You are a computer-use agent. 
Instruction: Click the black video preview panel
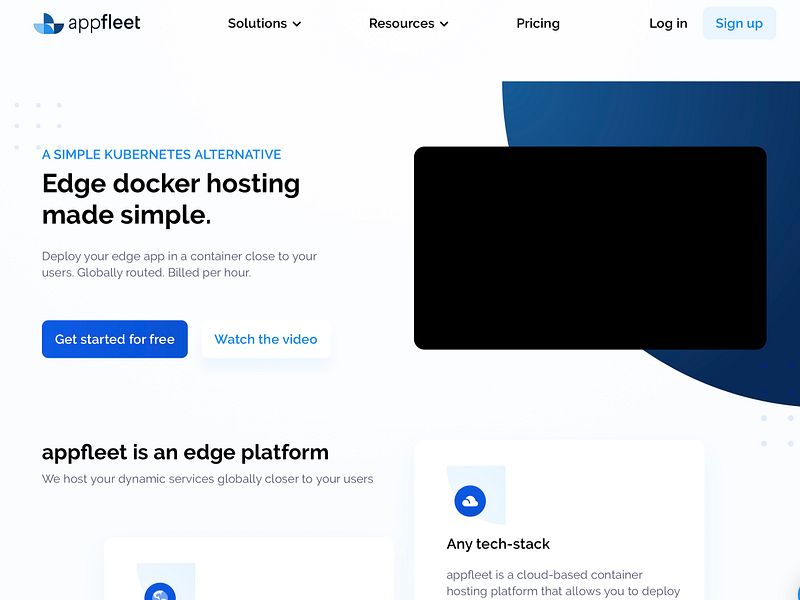(x=590, y=248)
